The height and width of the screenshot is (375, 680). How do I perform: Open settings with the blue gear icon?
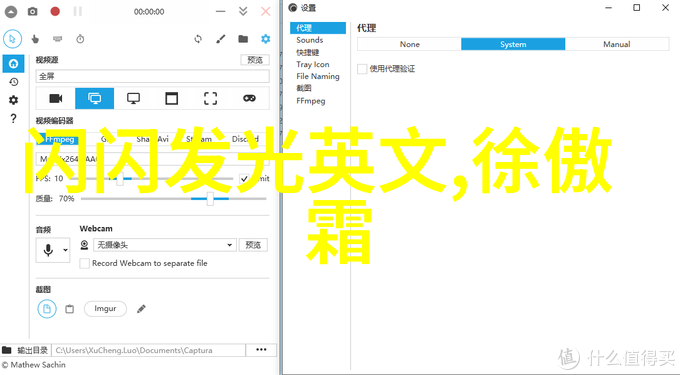pyautogui.click(x=265, y=39)
